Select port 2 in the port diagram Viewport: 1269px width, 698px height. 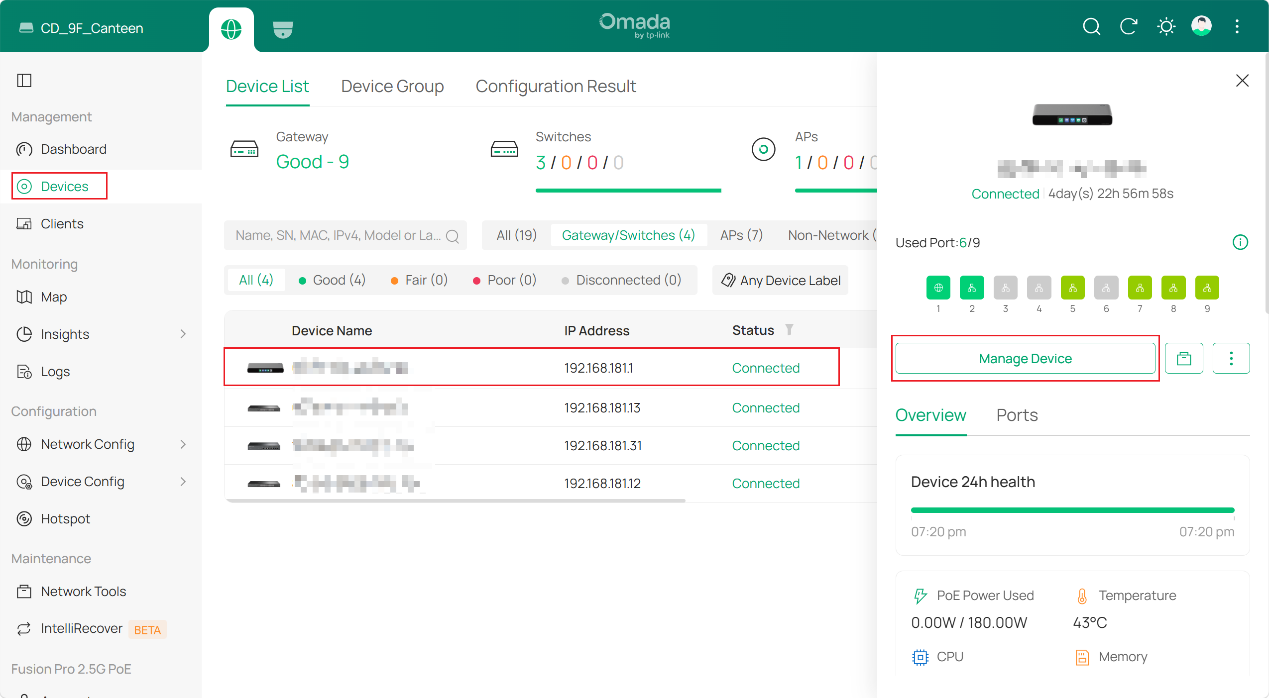point(972,288)
